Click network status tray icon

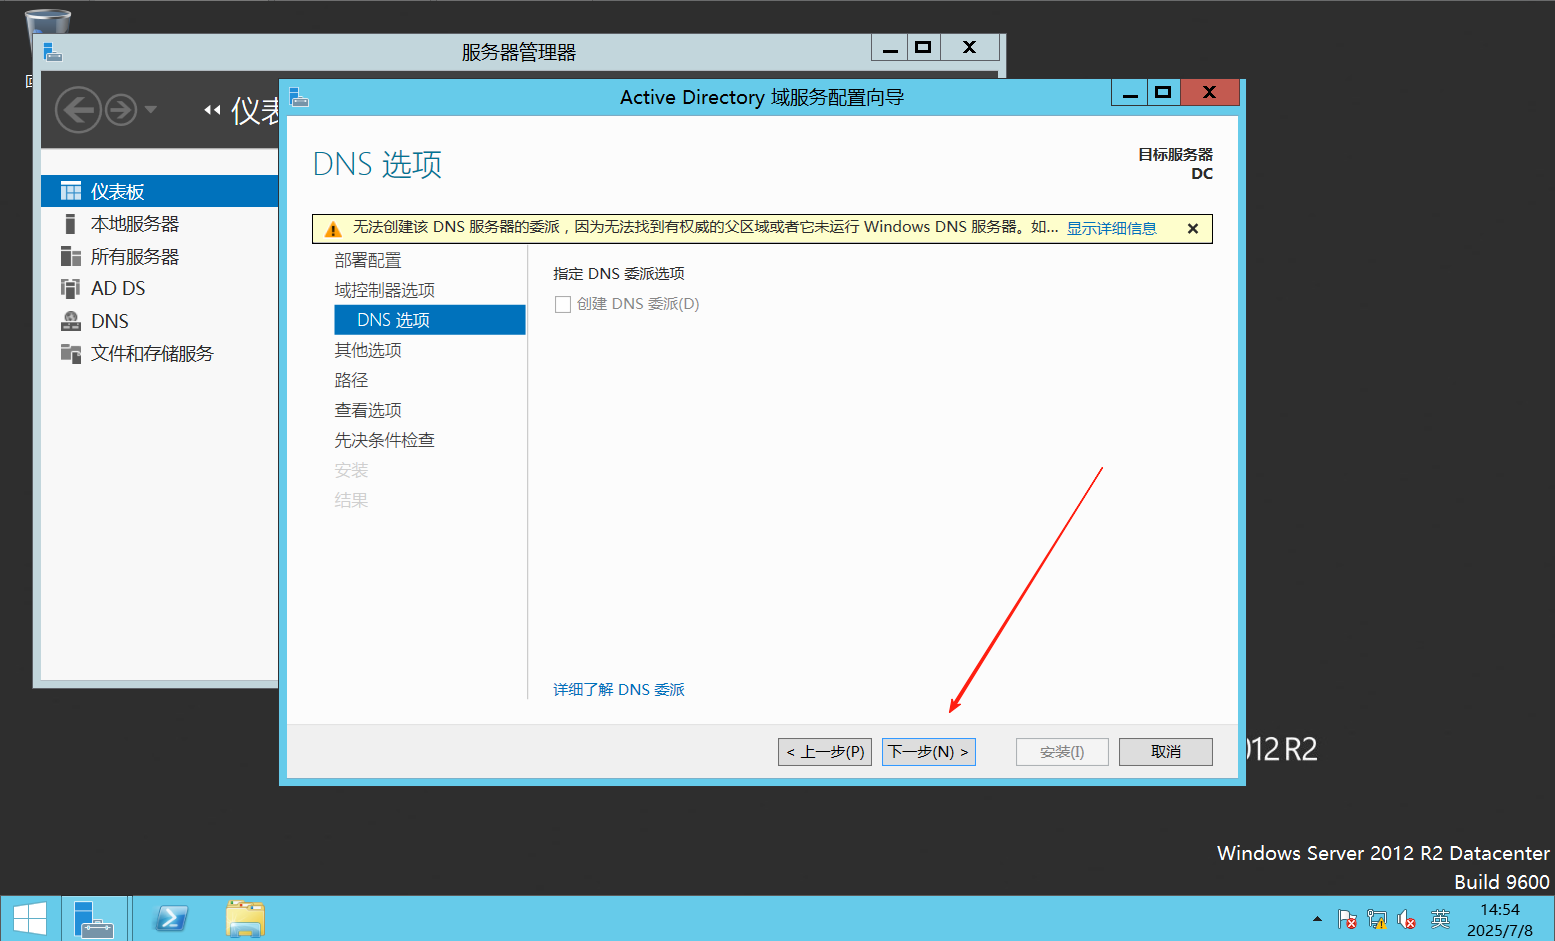[x=1377, y=919]
